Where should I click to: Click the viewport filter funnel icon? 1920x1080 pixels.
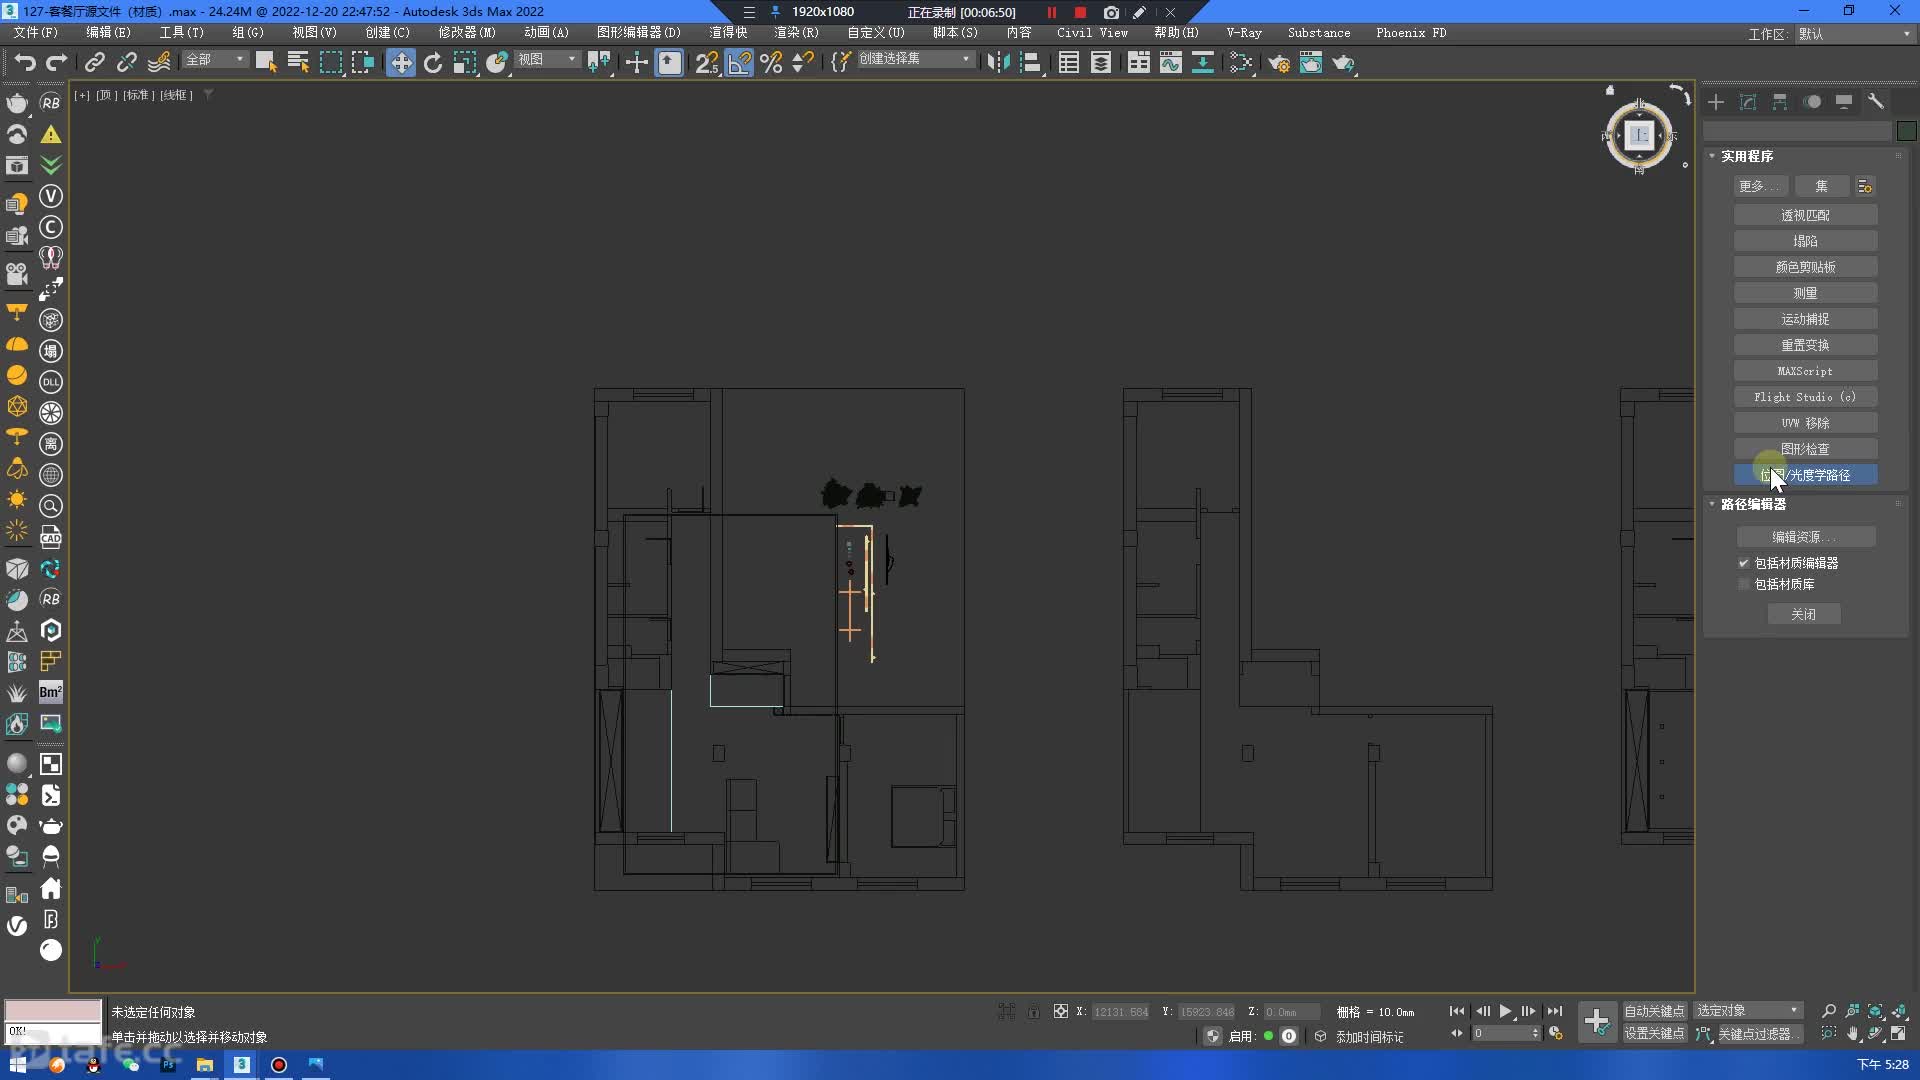[209, 95]
